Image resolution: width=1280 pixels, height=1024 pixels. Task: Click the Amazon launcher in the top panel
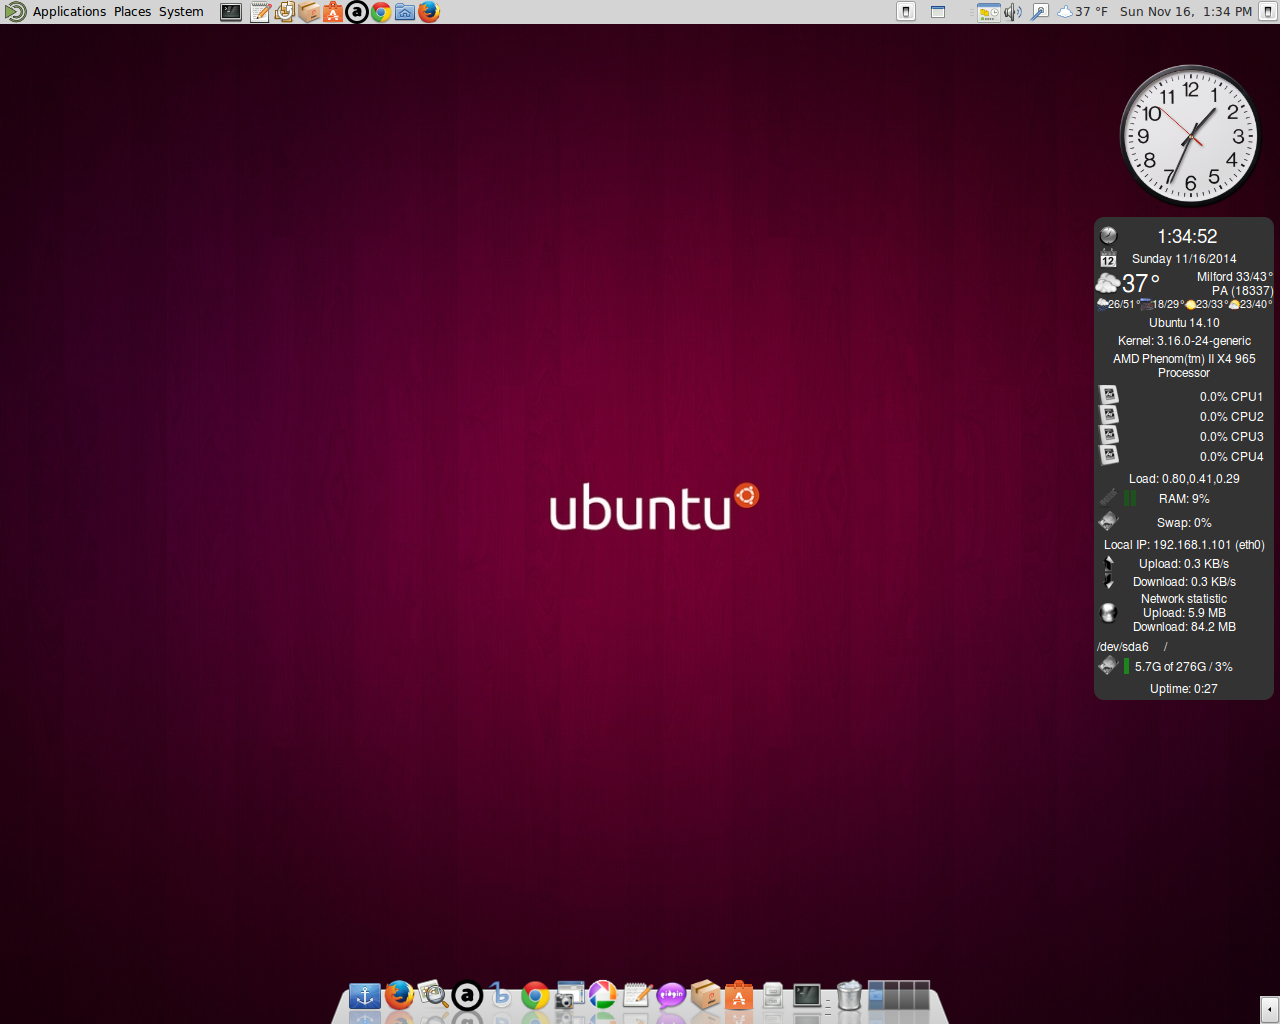[x=357, y=12]
